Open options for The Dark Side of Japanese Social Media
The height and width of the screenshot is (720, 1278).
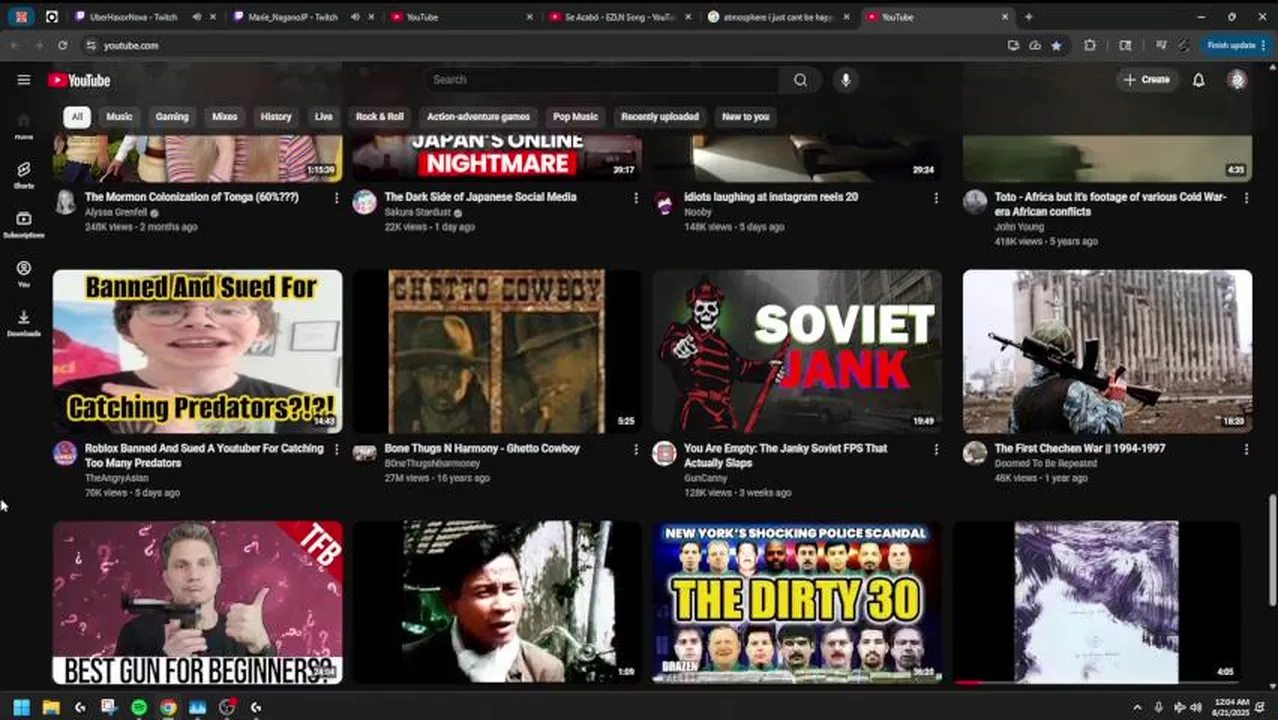pos(636,198)
